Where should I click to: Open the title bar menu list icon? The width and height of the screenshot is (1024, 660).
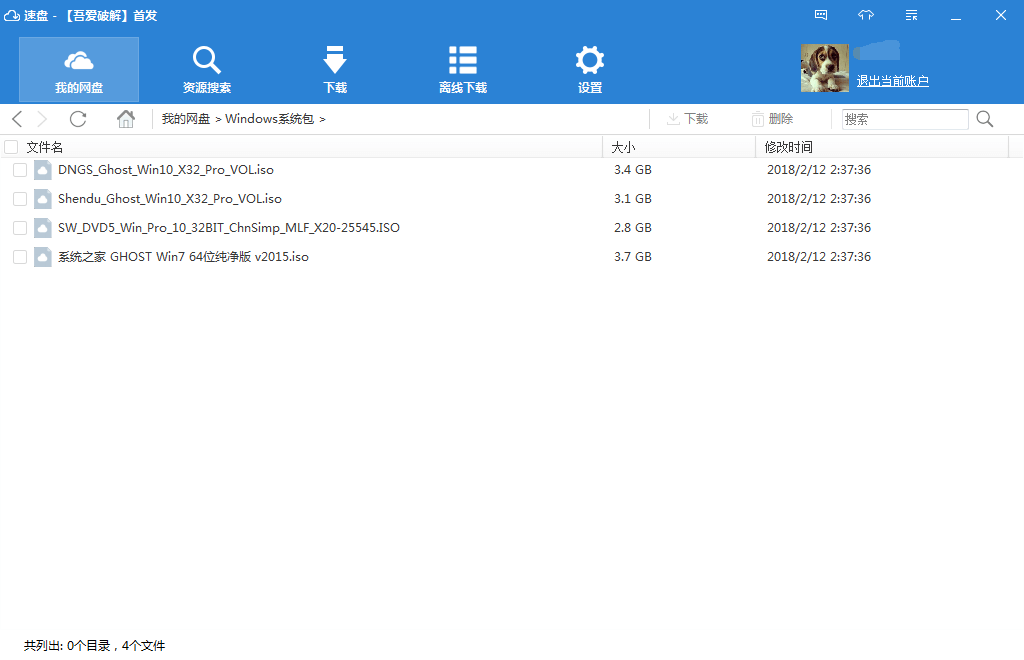coord(912,15)
